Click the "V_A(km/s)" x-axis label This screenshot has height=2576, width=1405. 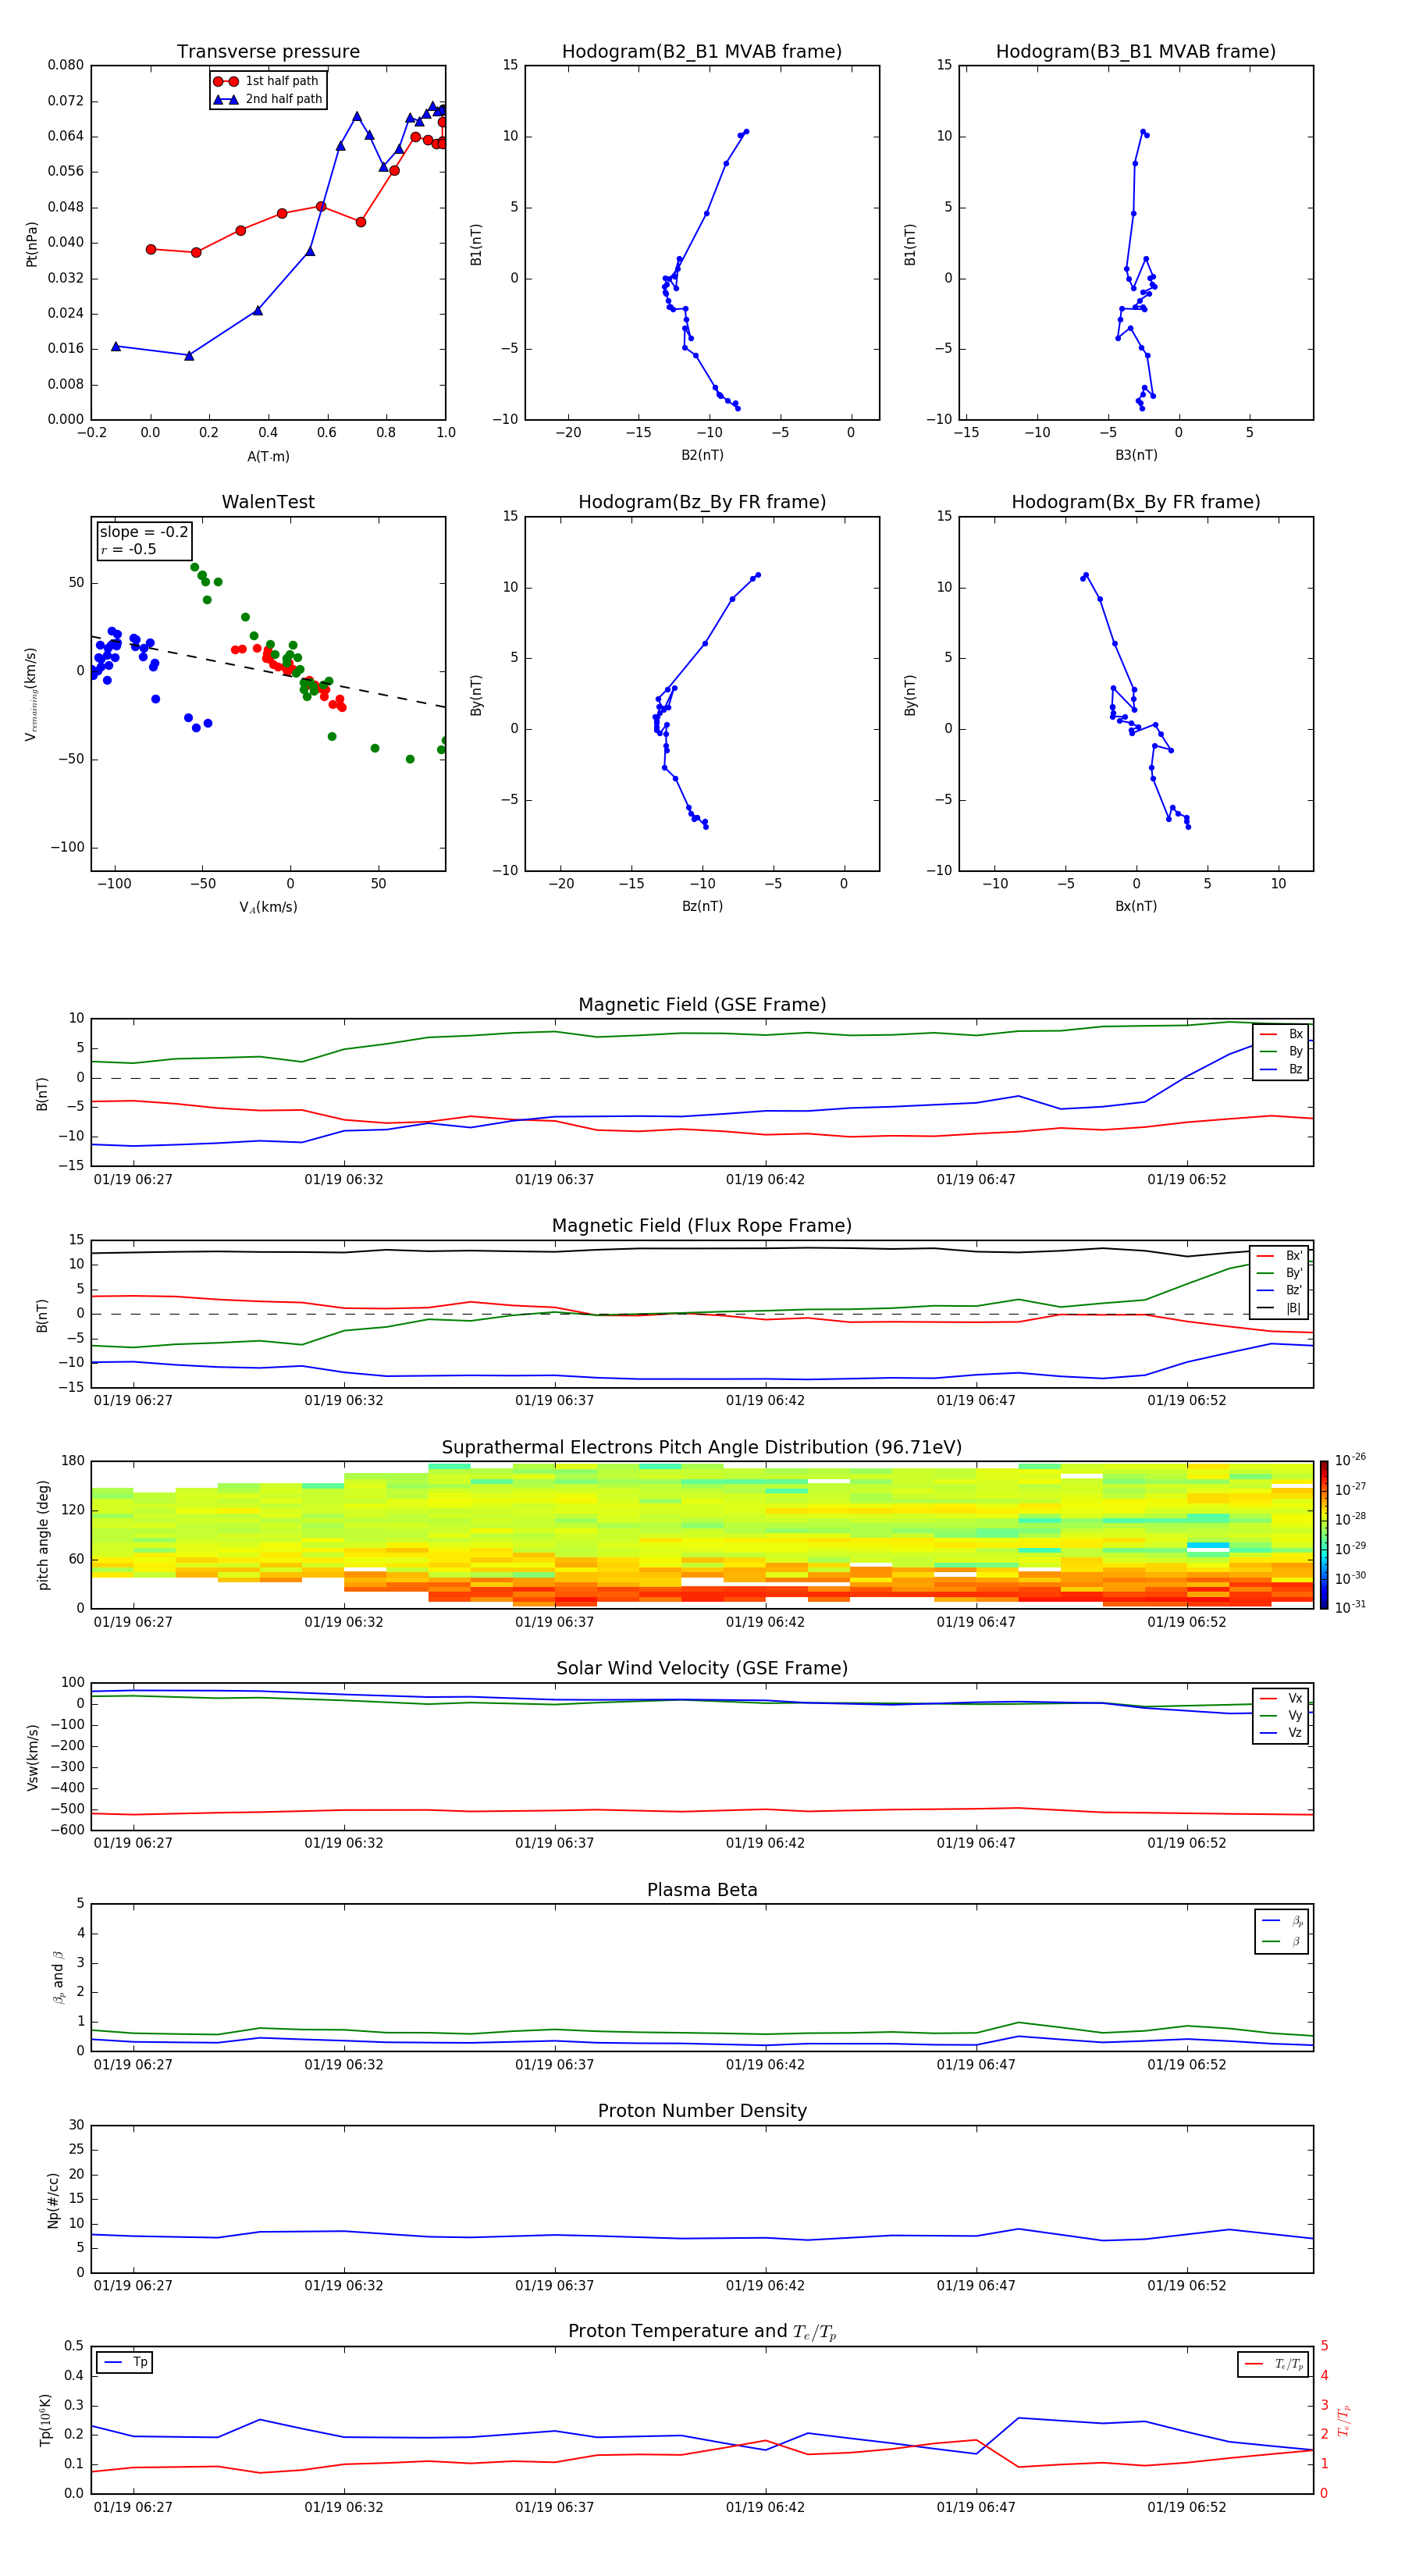[268, 907]
